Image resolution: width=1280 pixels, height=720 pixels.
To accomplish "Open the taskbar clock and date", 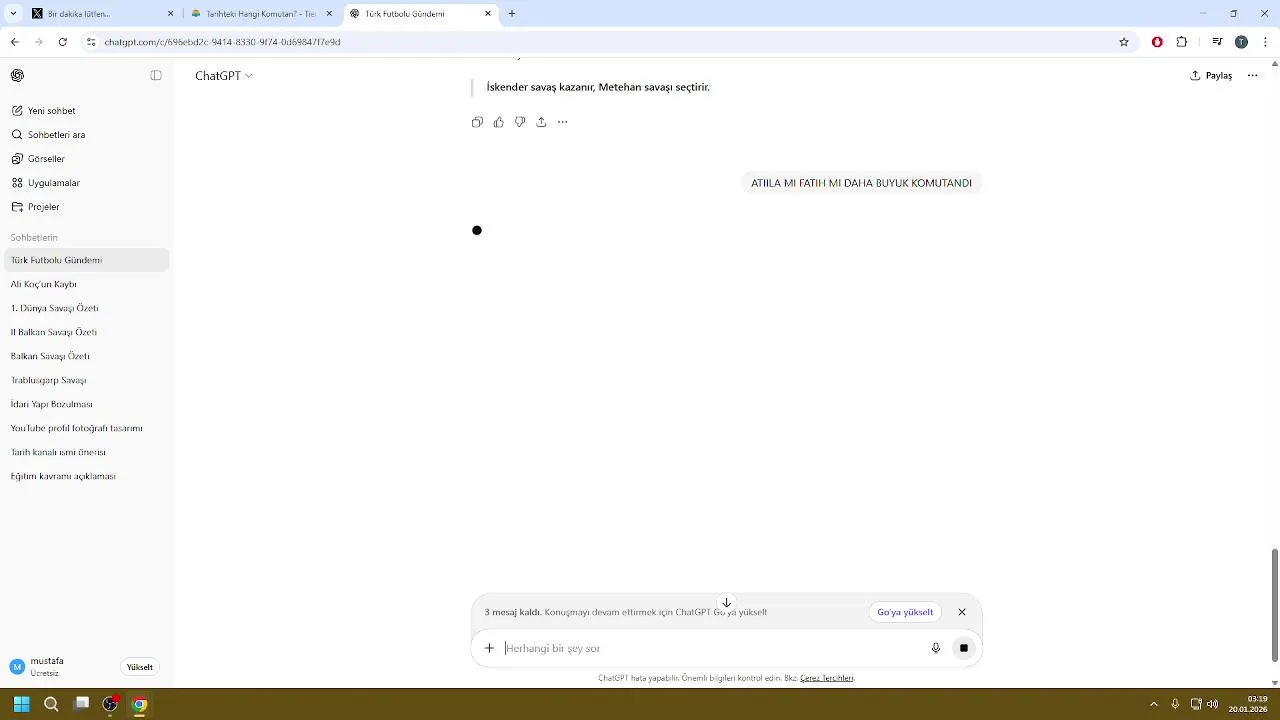I will (x=1248, y=704).
